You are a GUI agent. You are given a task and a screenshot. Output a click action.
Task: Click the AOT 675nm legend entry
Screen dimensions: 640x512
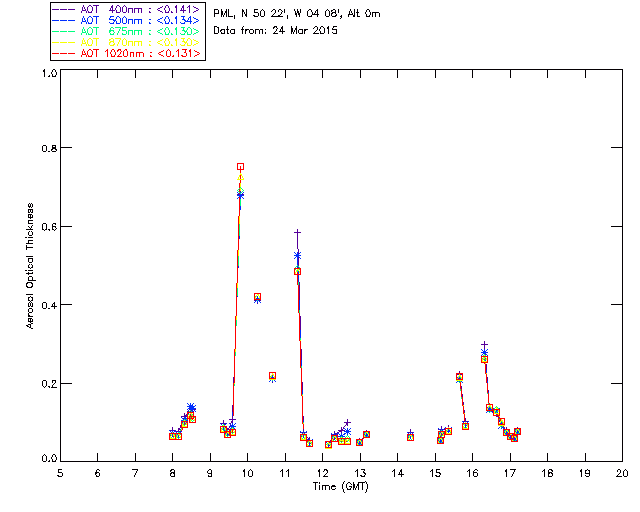click(x=127, y=31)
